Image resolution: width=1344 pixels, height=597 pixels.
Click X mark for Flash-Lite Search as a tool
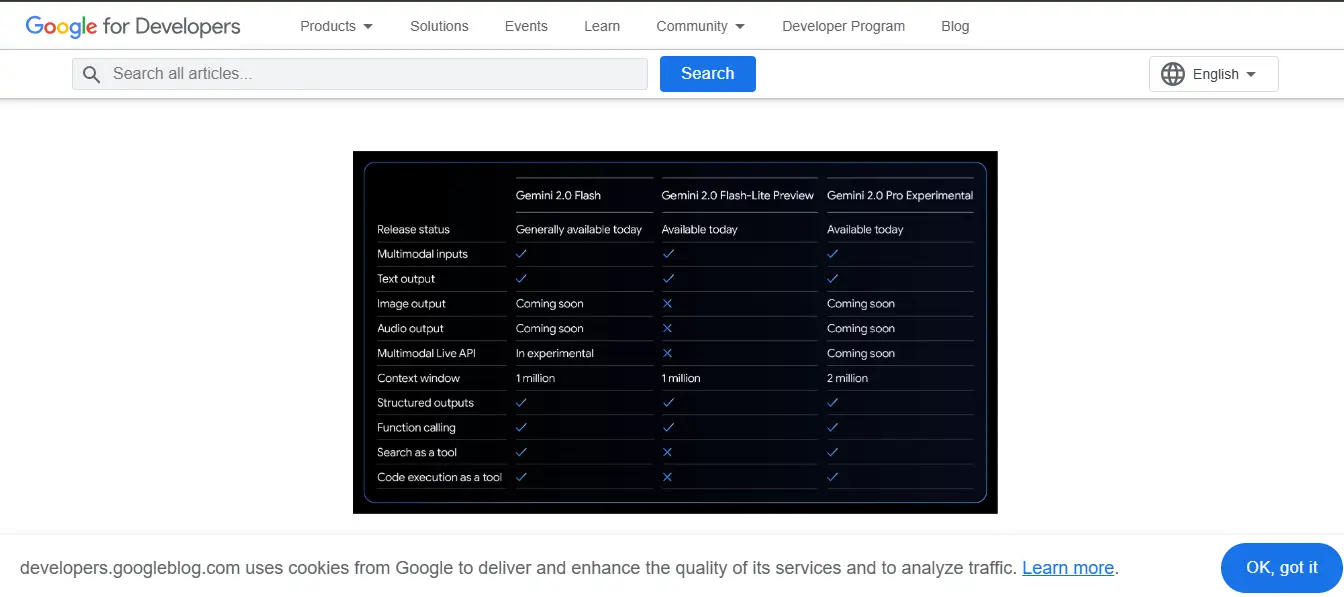tap(667, 452)
